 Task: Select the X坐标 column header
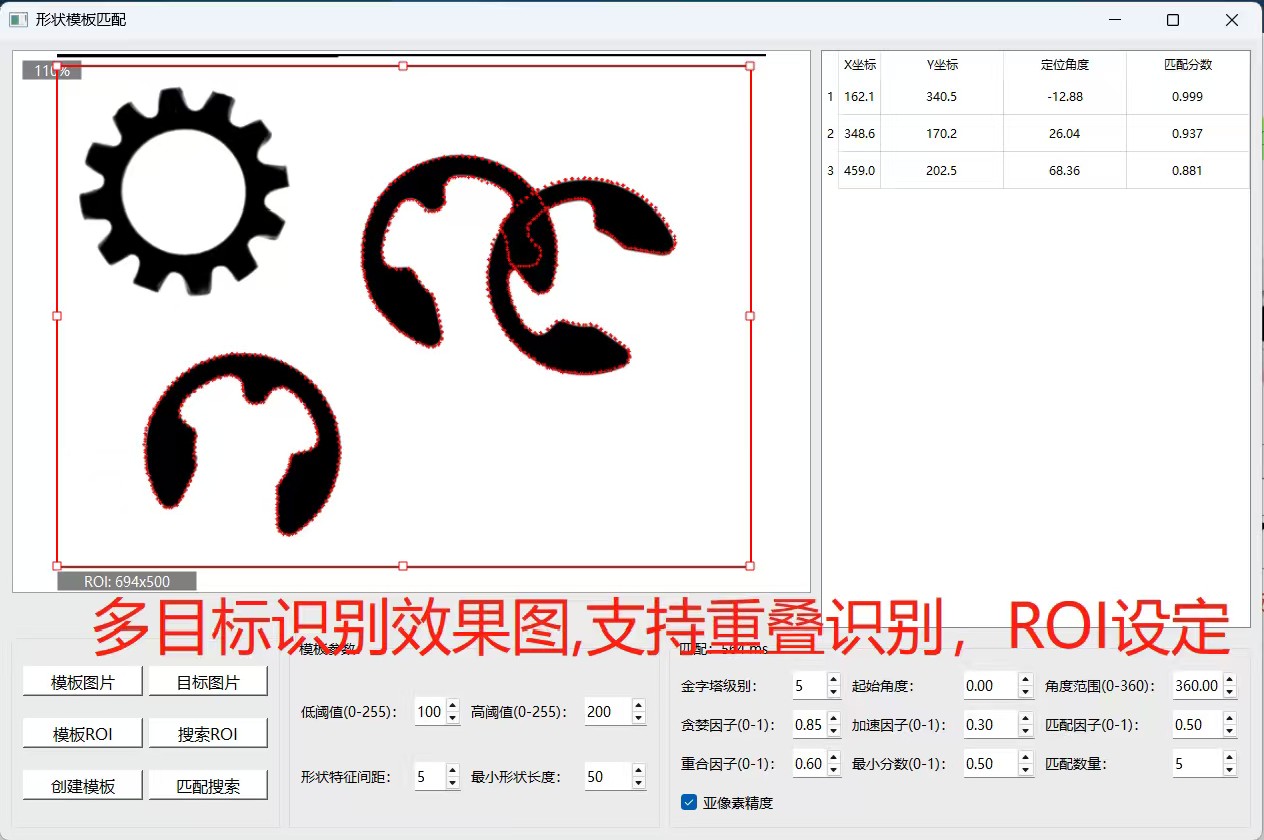click(x=859, y=64)
